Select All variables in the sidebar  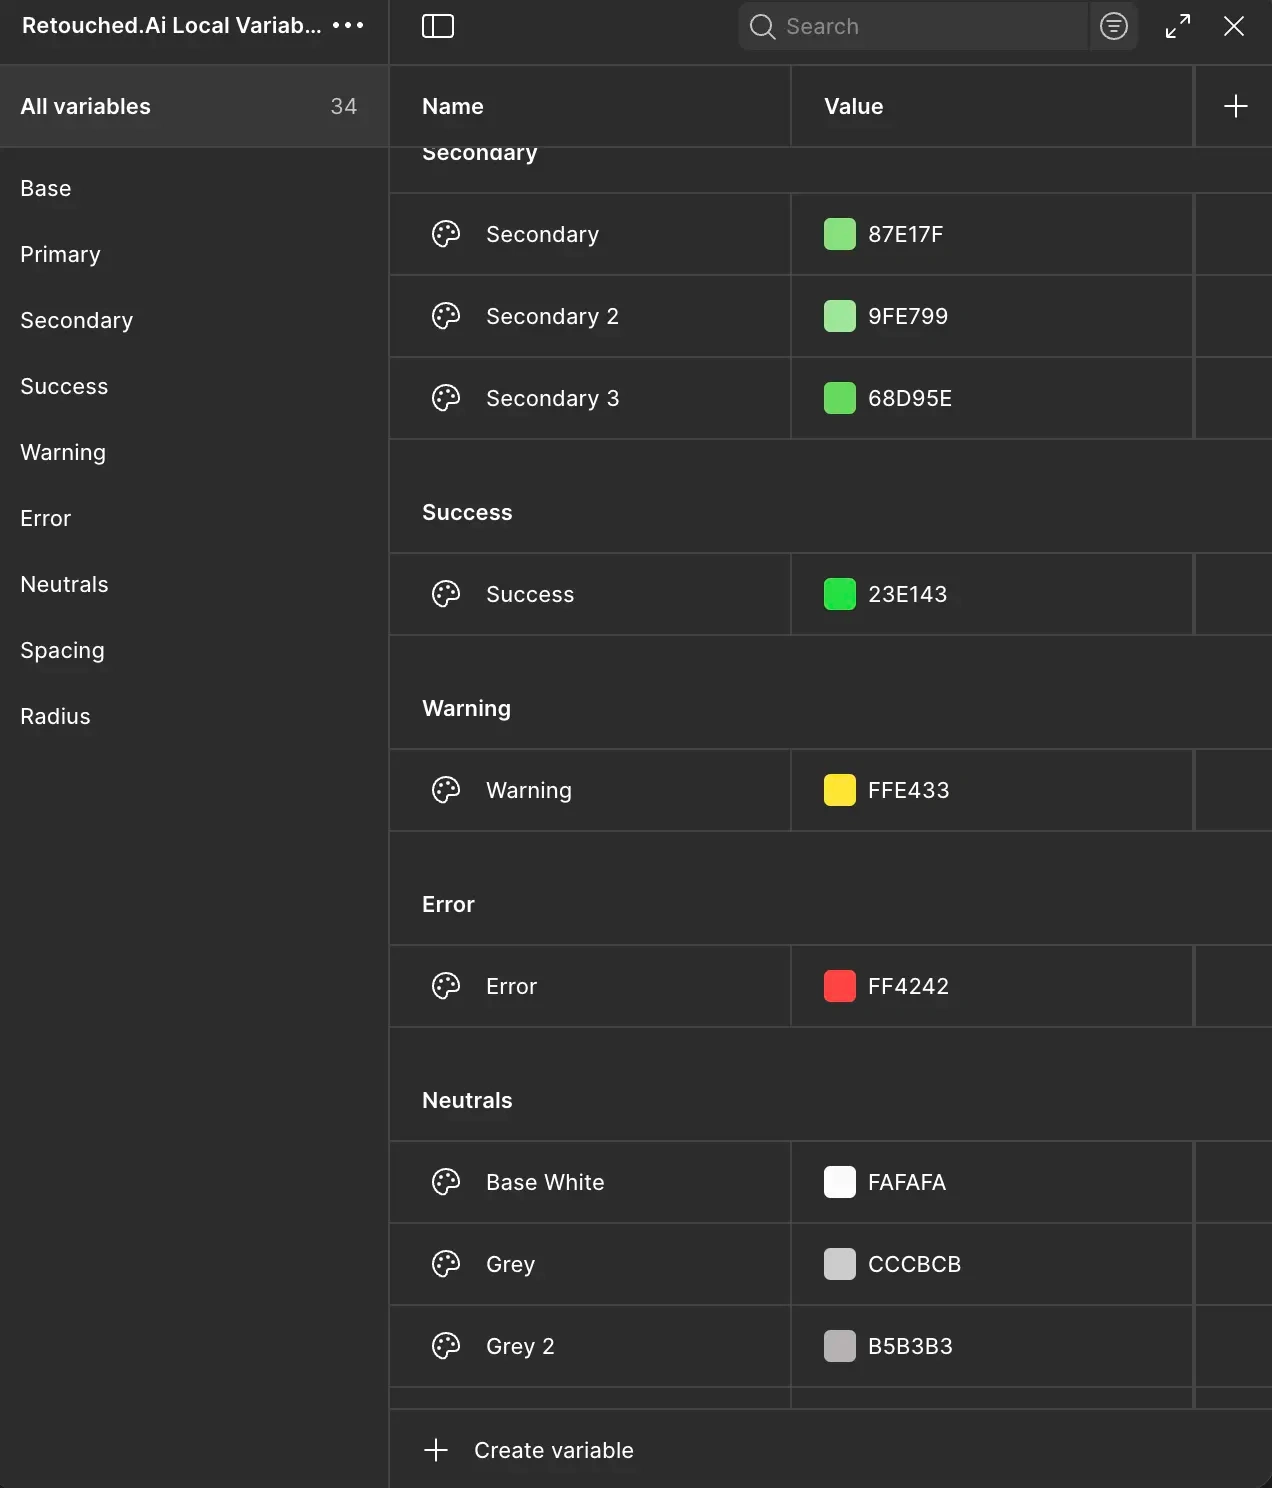(194, 106)
